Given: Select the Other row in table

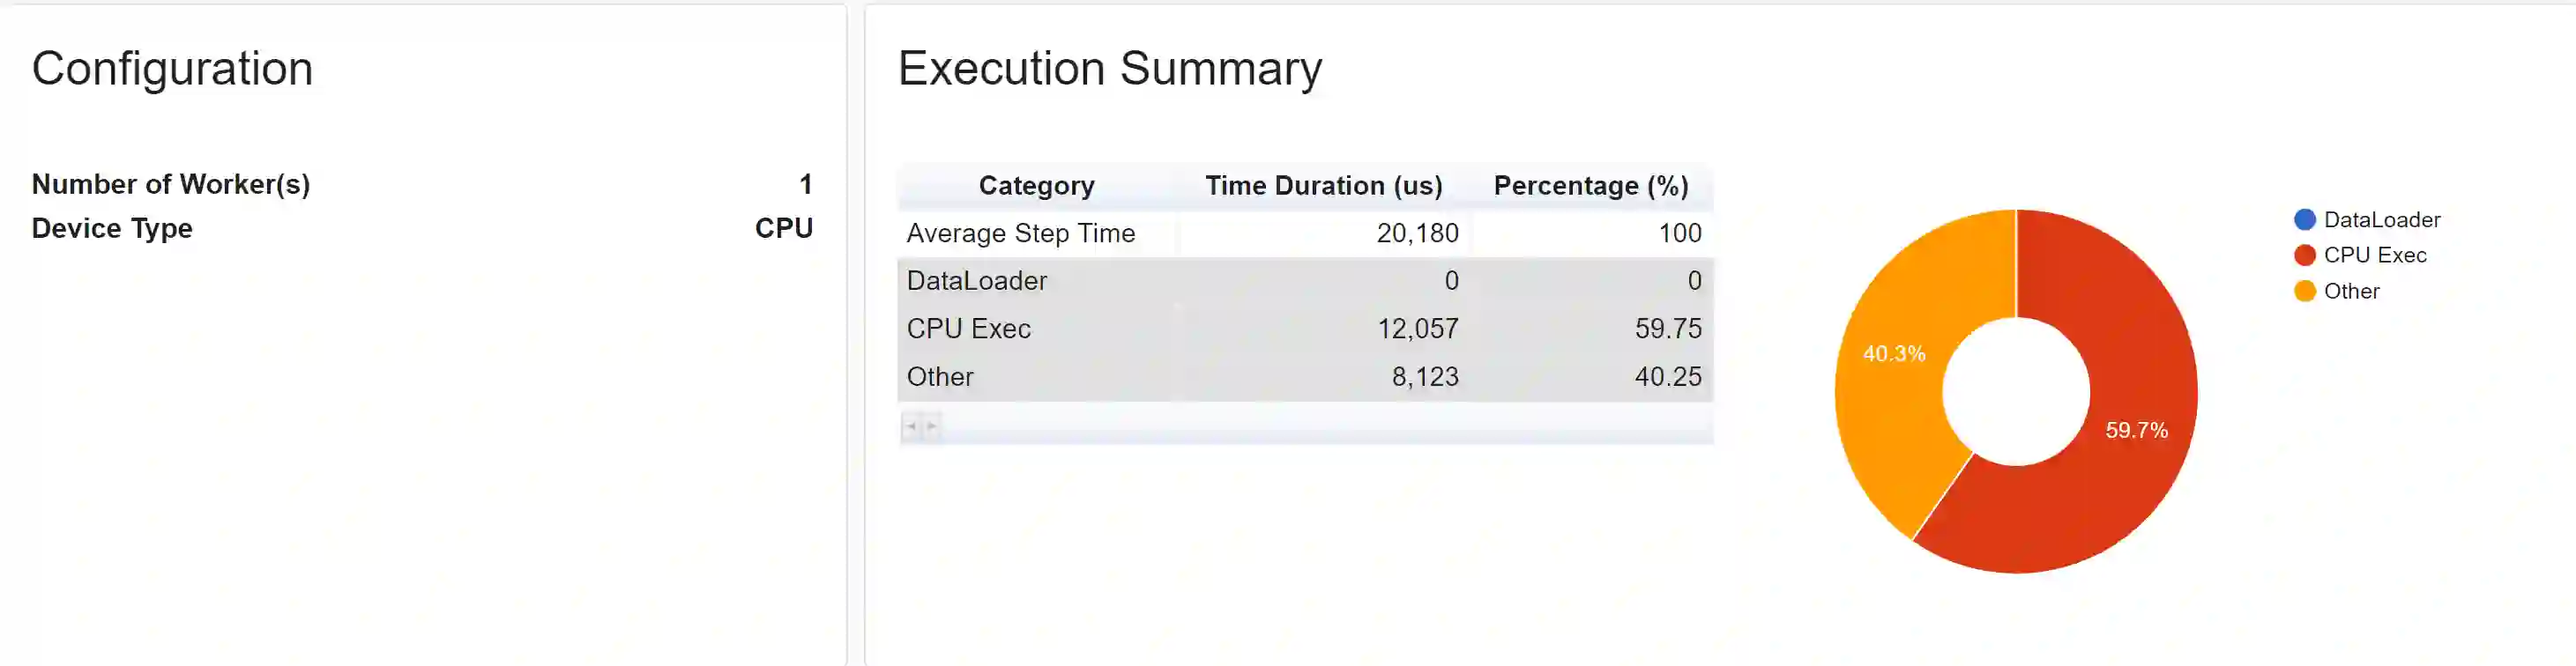Looking at the screenshot, I should pos(939,377).
